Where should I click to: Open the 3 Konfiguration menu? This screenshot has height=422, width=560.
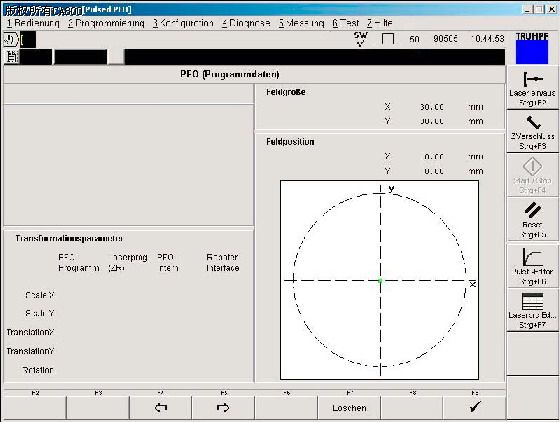[x=183, y=23]
